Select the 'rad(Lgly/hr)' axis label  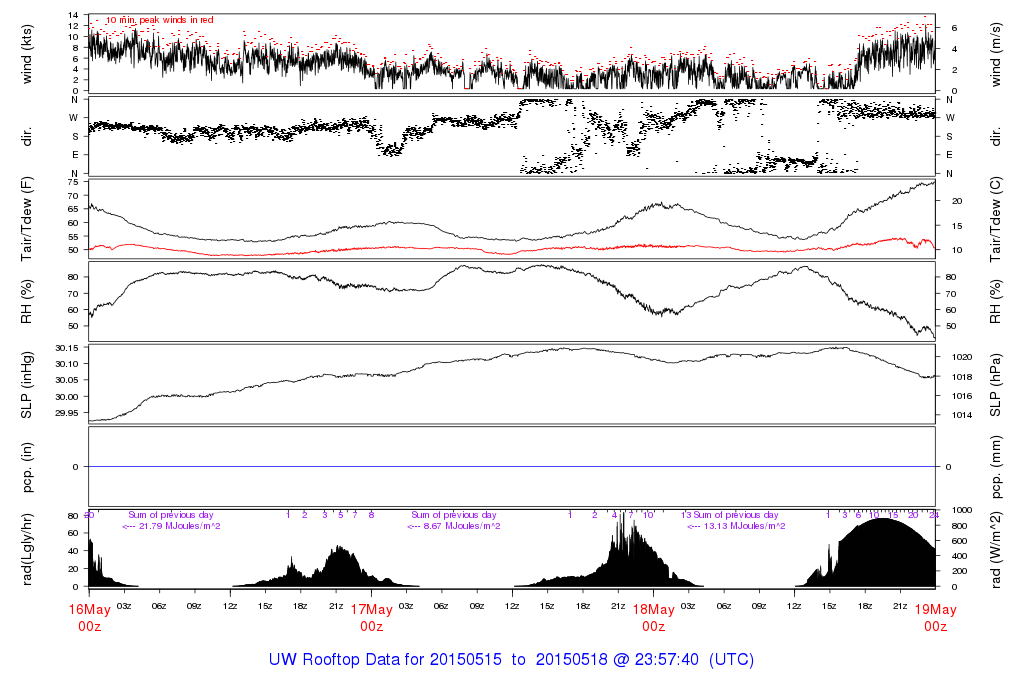pyautogui.click(x=27, y=550)
